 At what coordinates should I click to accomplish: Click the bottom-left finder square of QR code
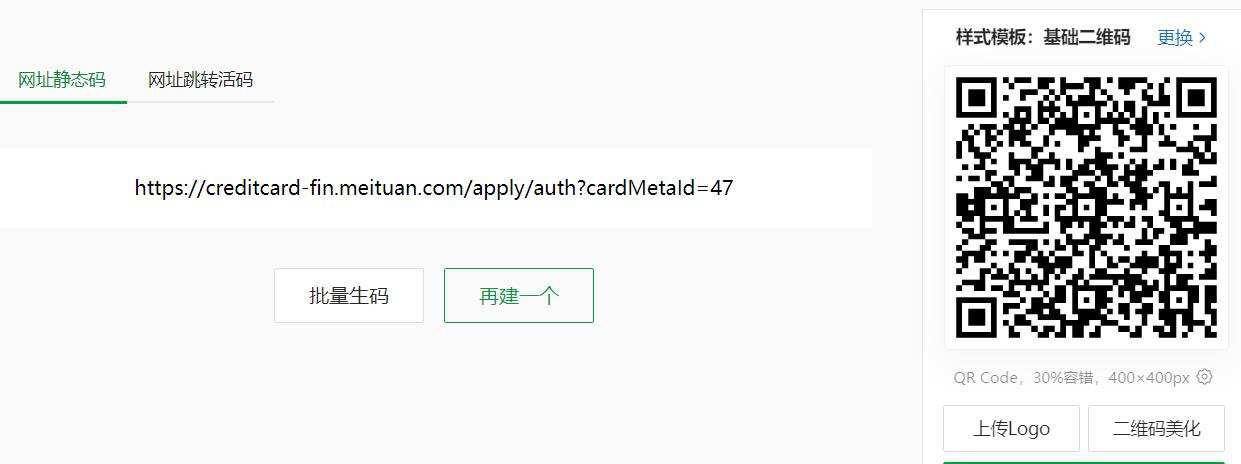click(x=975, y=318)
